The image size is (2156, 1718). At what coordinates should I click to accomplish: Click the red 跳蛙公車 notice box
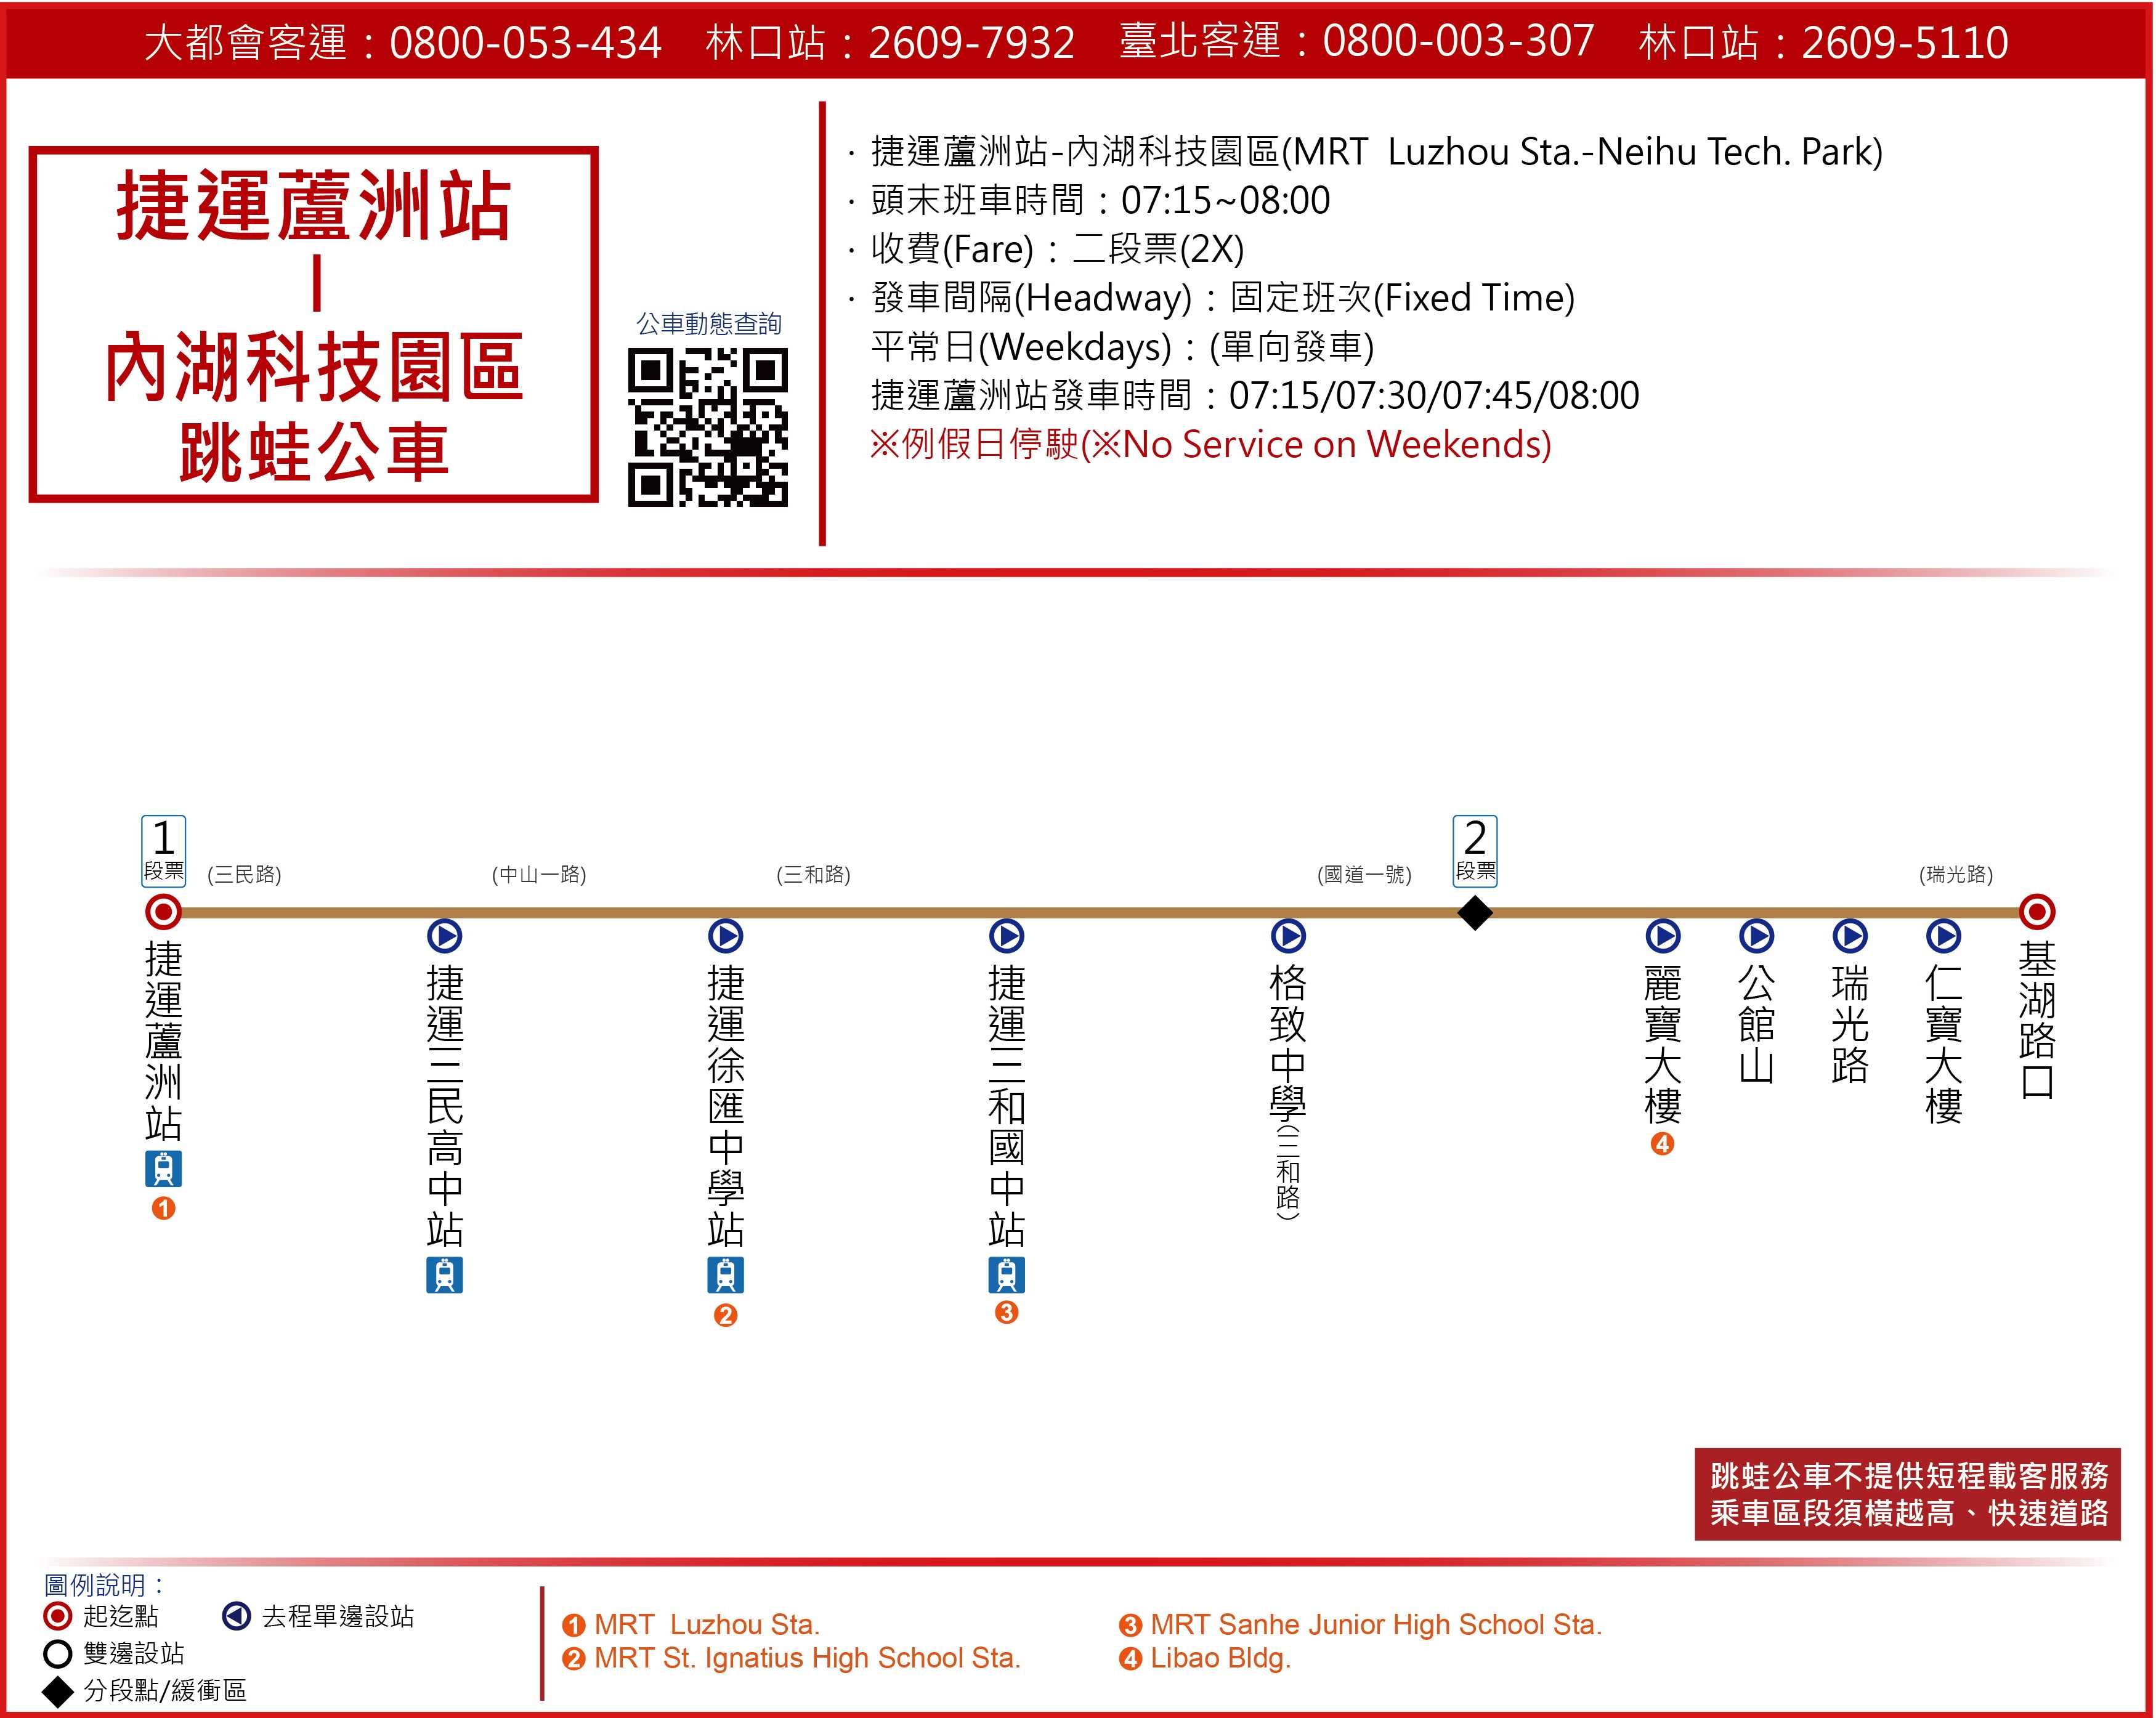pyautogui.click(x=1907, y=1494)
